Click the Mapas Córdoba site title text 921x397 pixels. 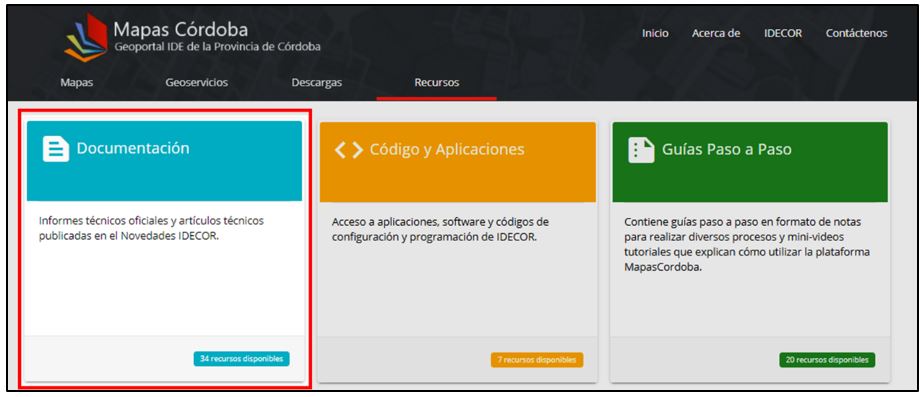tap(181, 29)
